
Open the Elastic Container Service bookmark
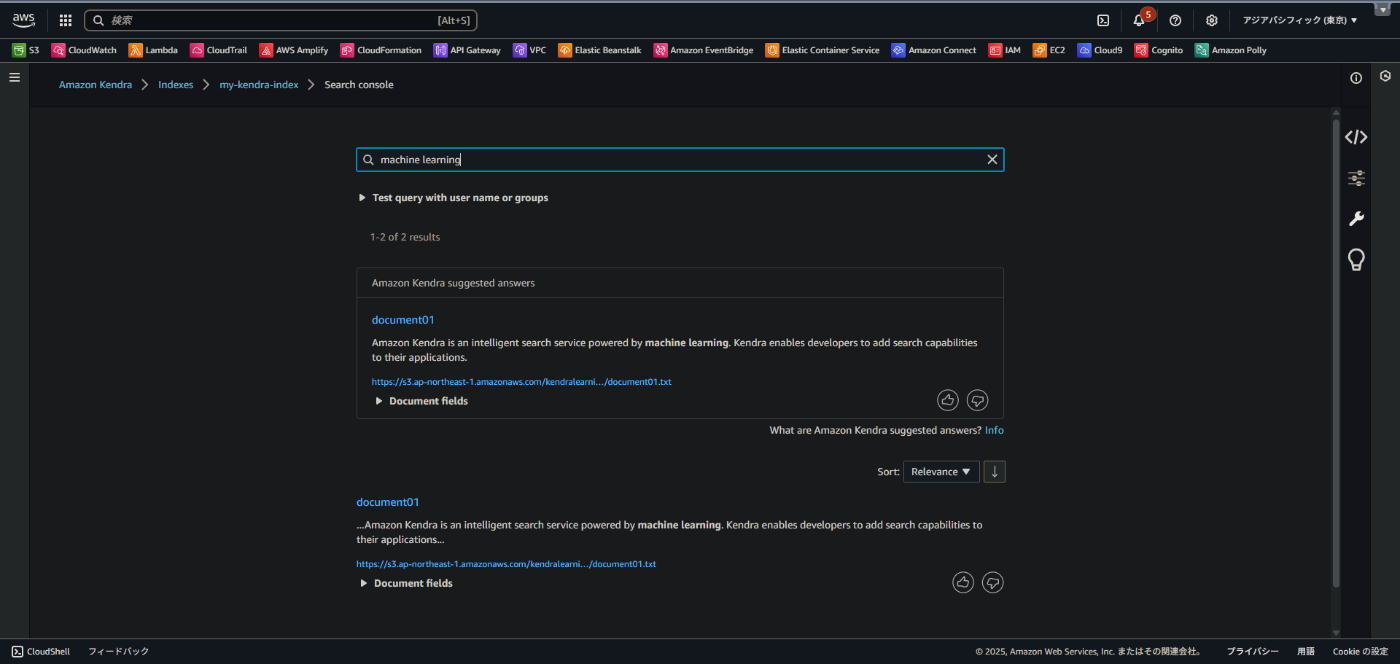pyautogui.click(x=822, y=50)
